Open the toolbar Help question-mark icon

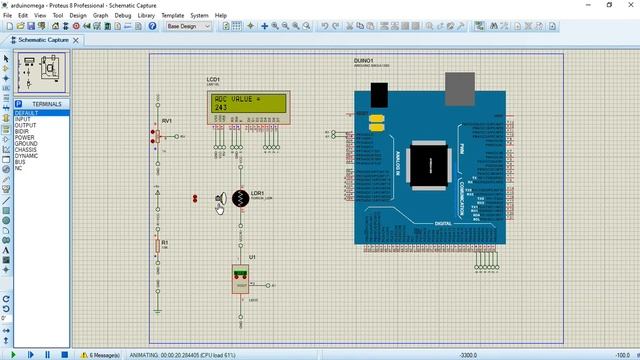[152, 26]
